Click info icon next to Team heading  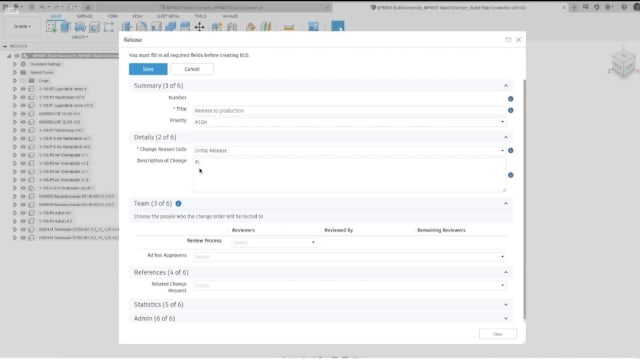pos(178,203)
